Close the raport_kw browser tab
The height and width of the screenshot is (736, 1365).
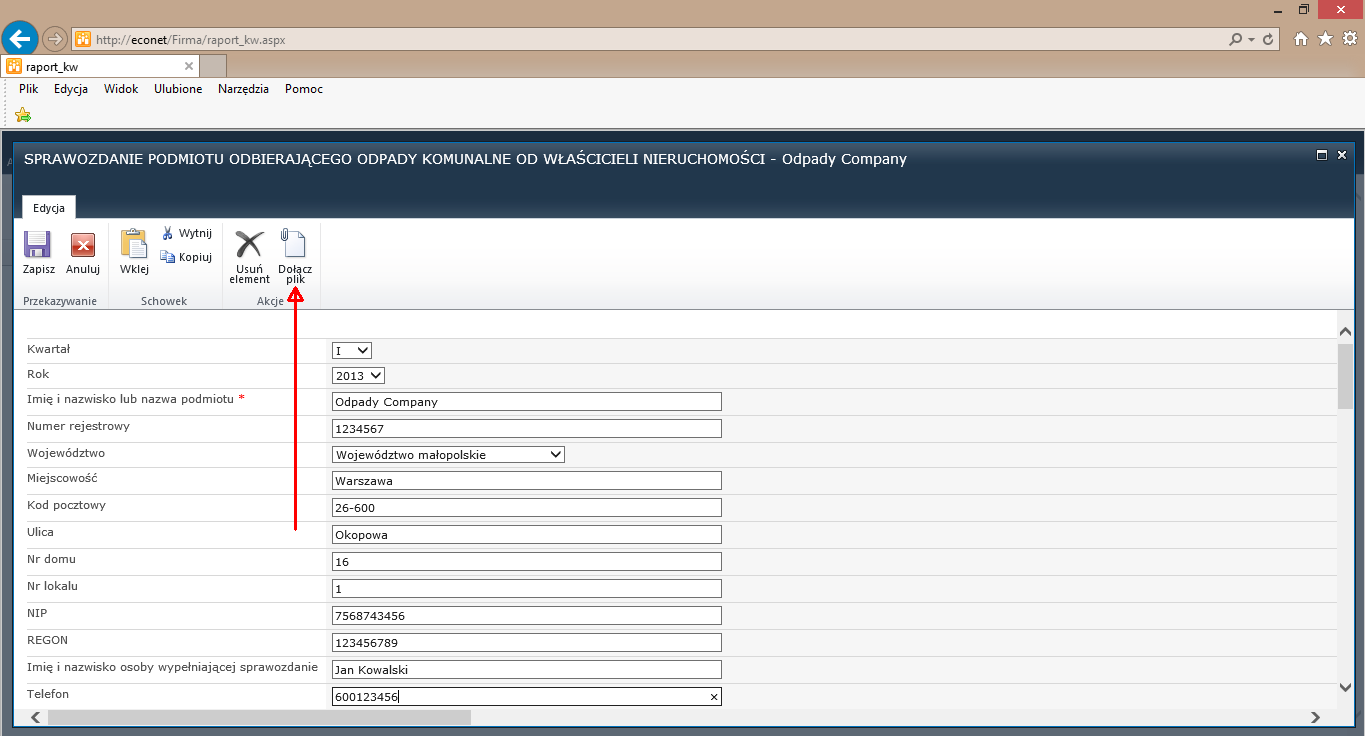(189, 66)
